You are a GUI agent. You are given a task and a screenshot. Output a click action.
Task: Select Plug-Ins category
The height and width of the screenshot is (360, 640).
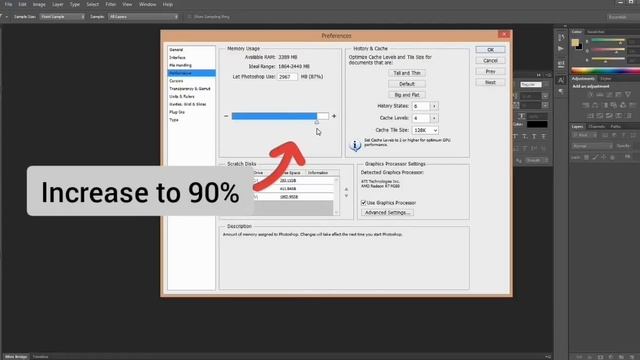(x=177, y=112)
